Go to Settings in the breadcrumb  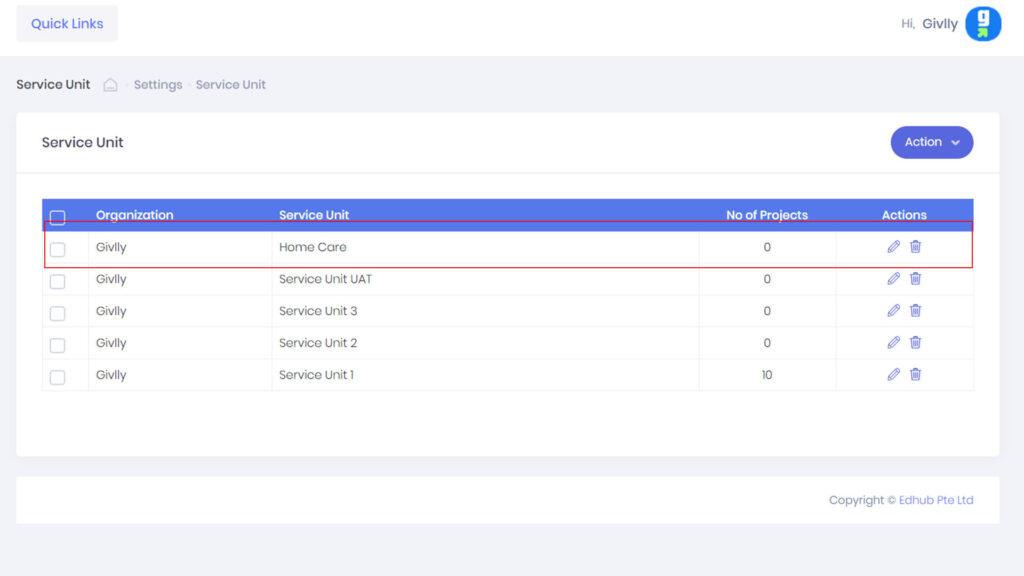158,85
